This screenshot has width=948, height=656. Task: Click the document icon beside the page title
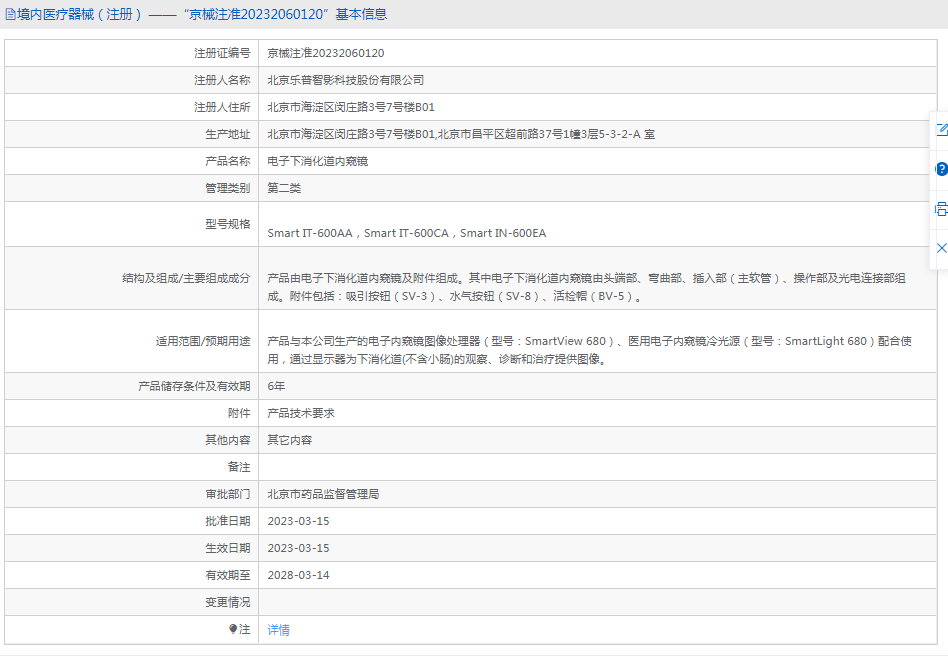10,14
